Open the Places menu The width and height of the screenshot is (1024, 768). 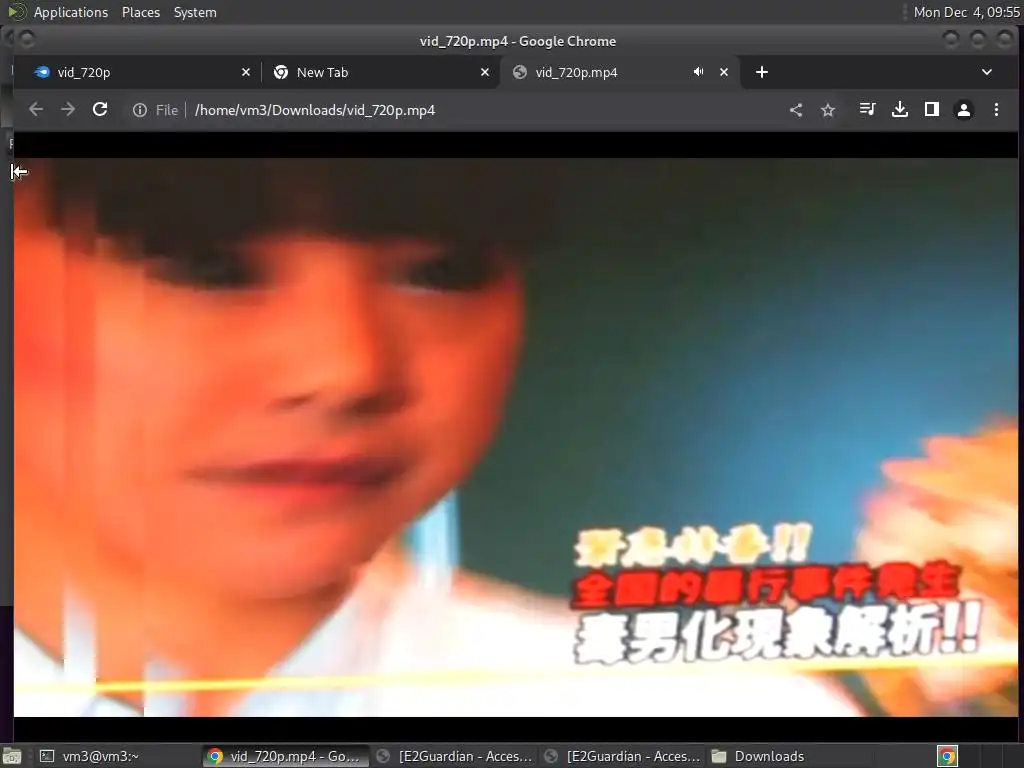tap(141, 12)
